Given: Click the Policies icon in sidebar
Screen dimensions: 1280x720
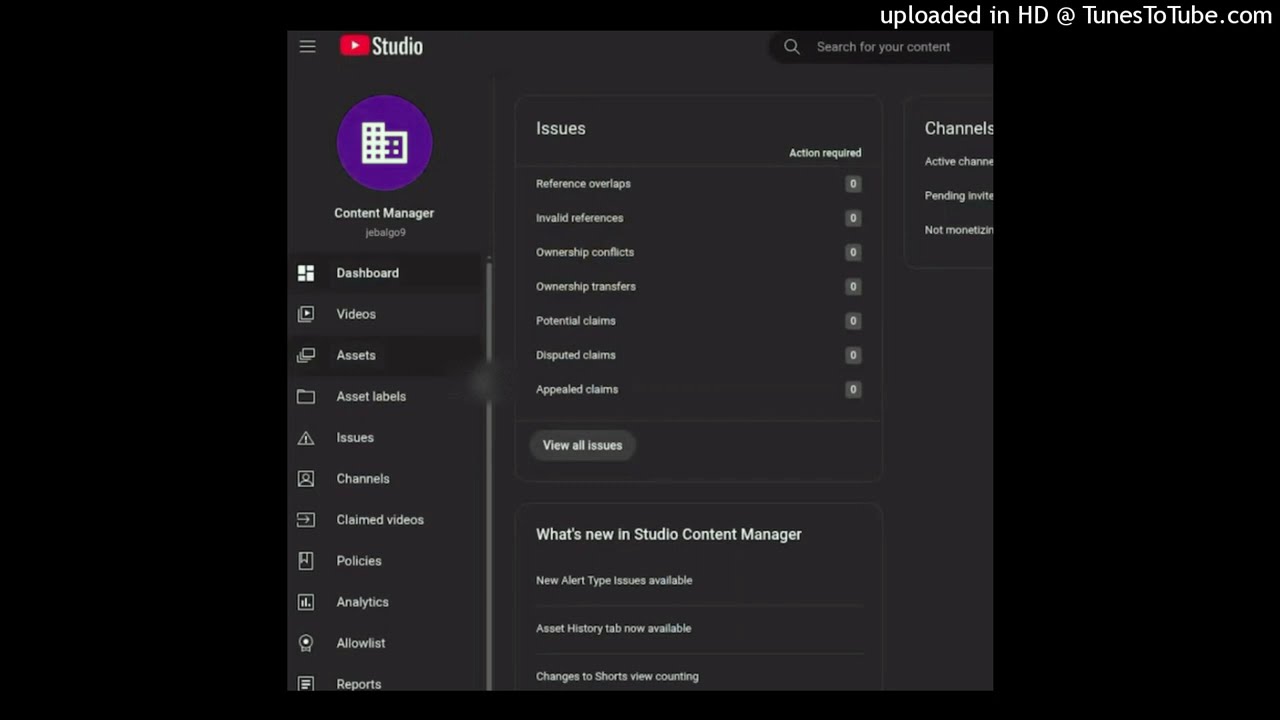Looking at the screenshot, I should tap(306, 561).
